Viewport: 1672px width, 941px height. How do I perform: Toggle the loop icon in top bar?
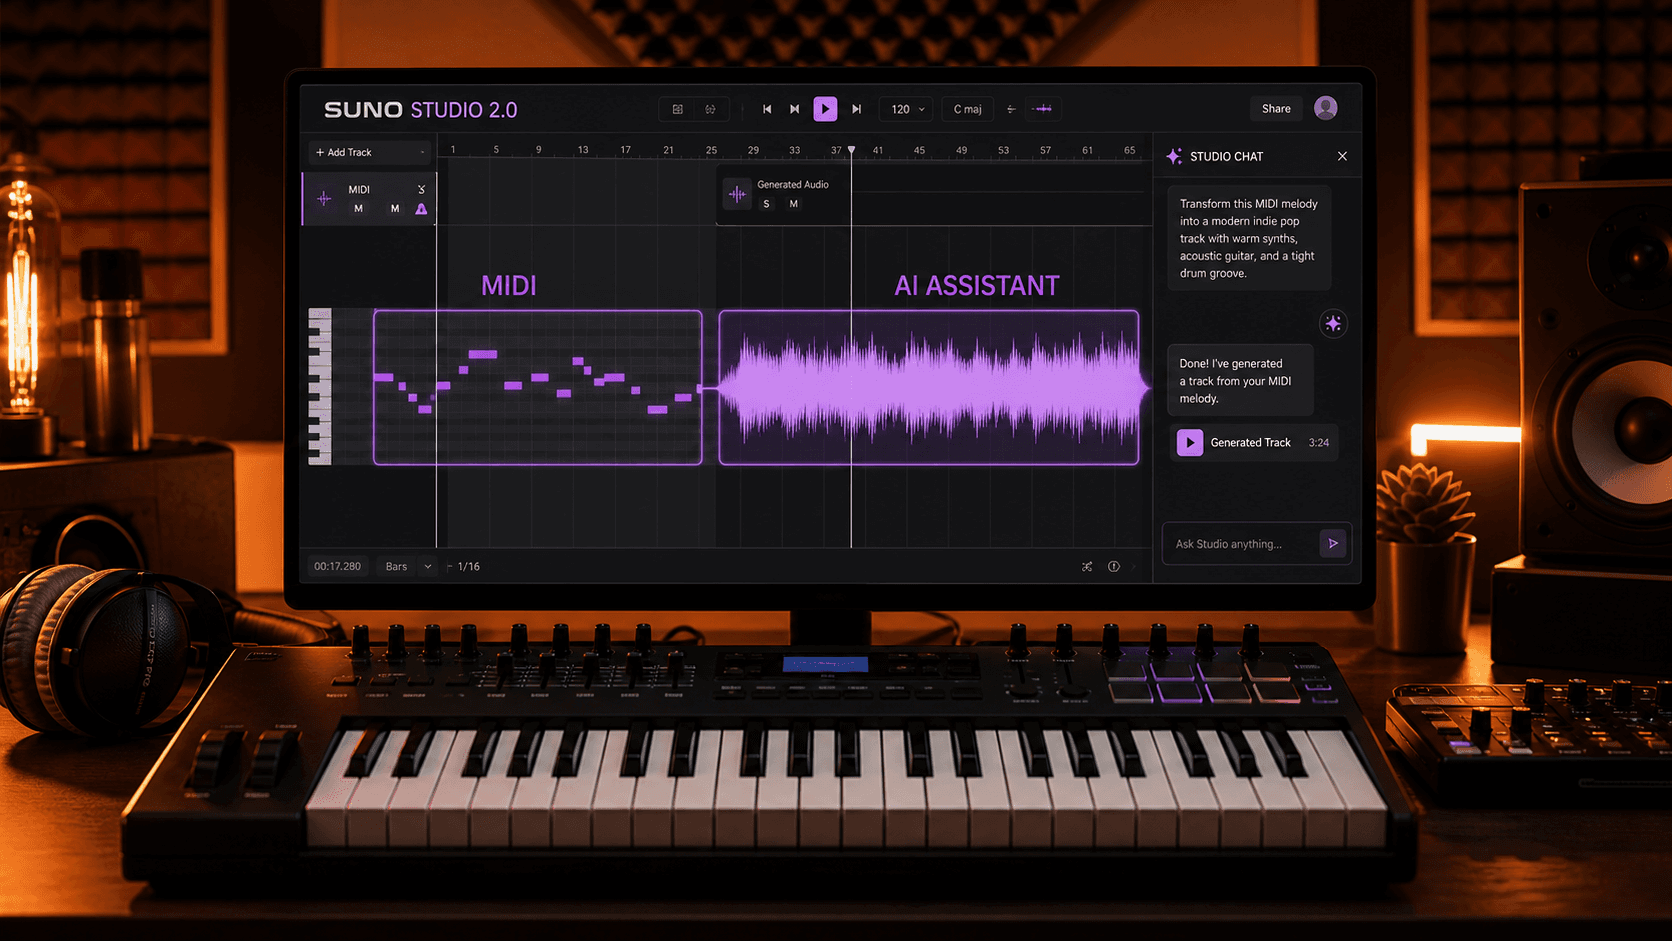tap(710, 109)
